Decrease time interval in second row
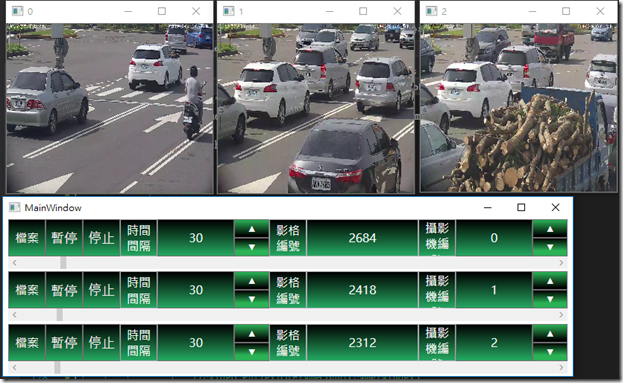This screenshot has height=383, width=623. click(252, 299)
